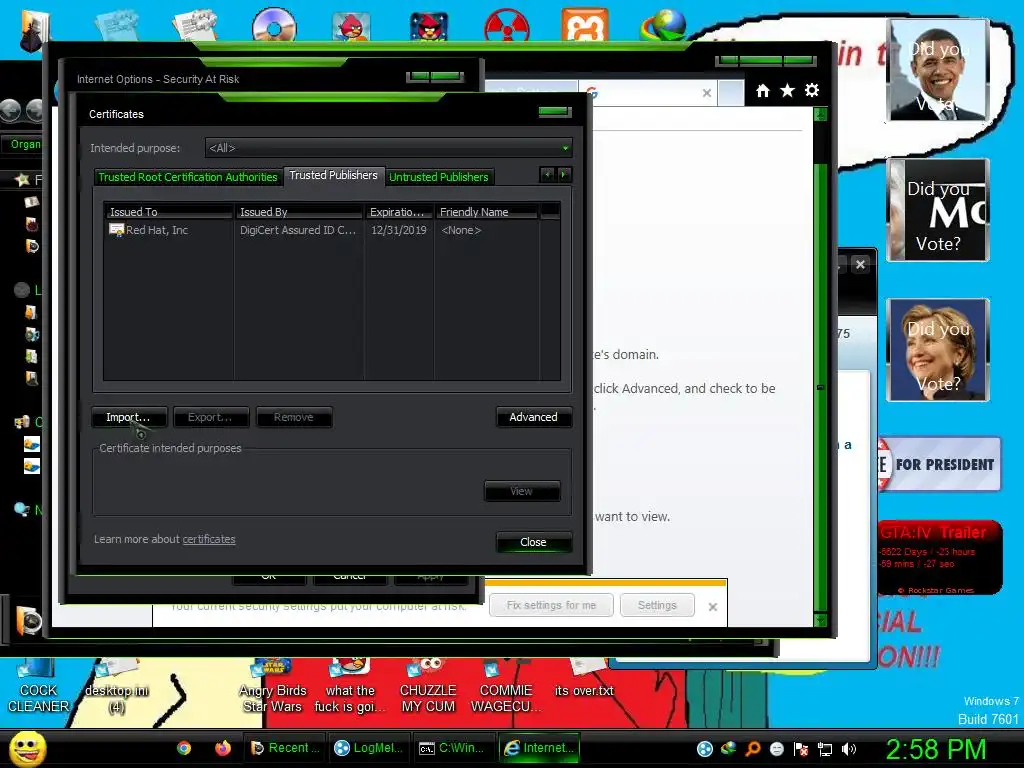Click the Settings button in notification bar
This screenshot has height=768, width=1024.
[x=657, y=605]
